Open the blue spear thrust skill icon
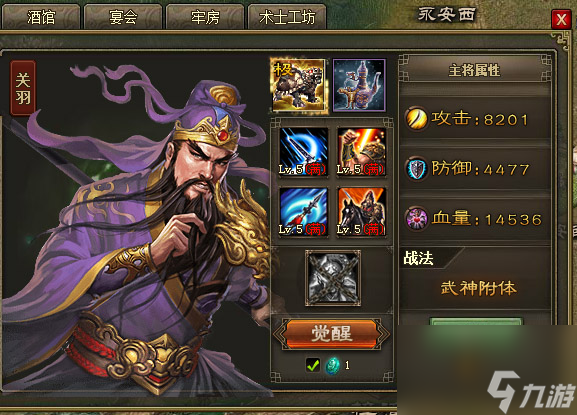The height and width of the screenshot is (415, 577). 303,212
